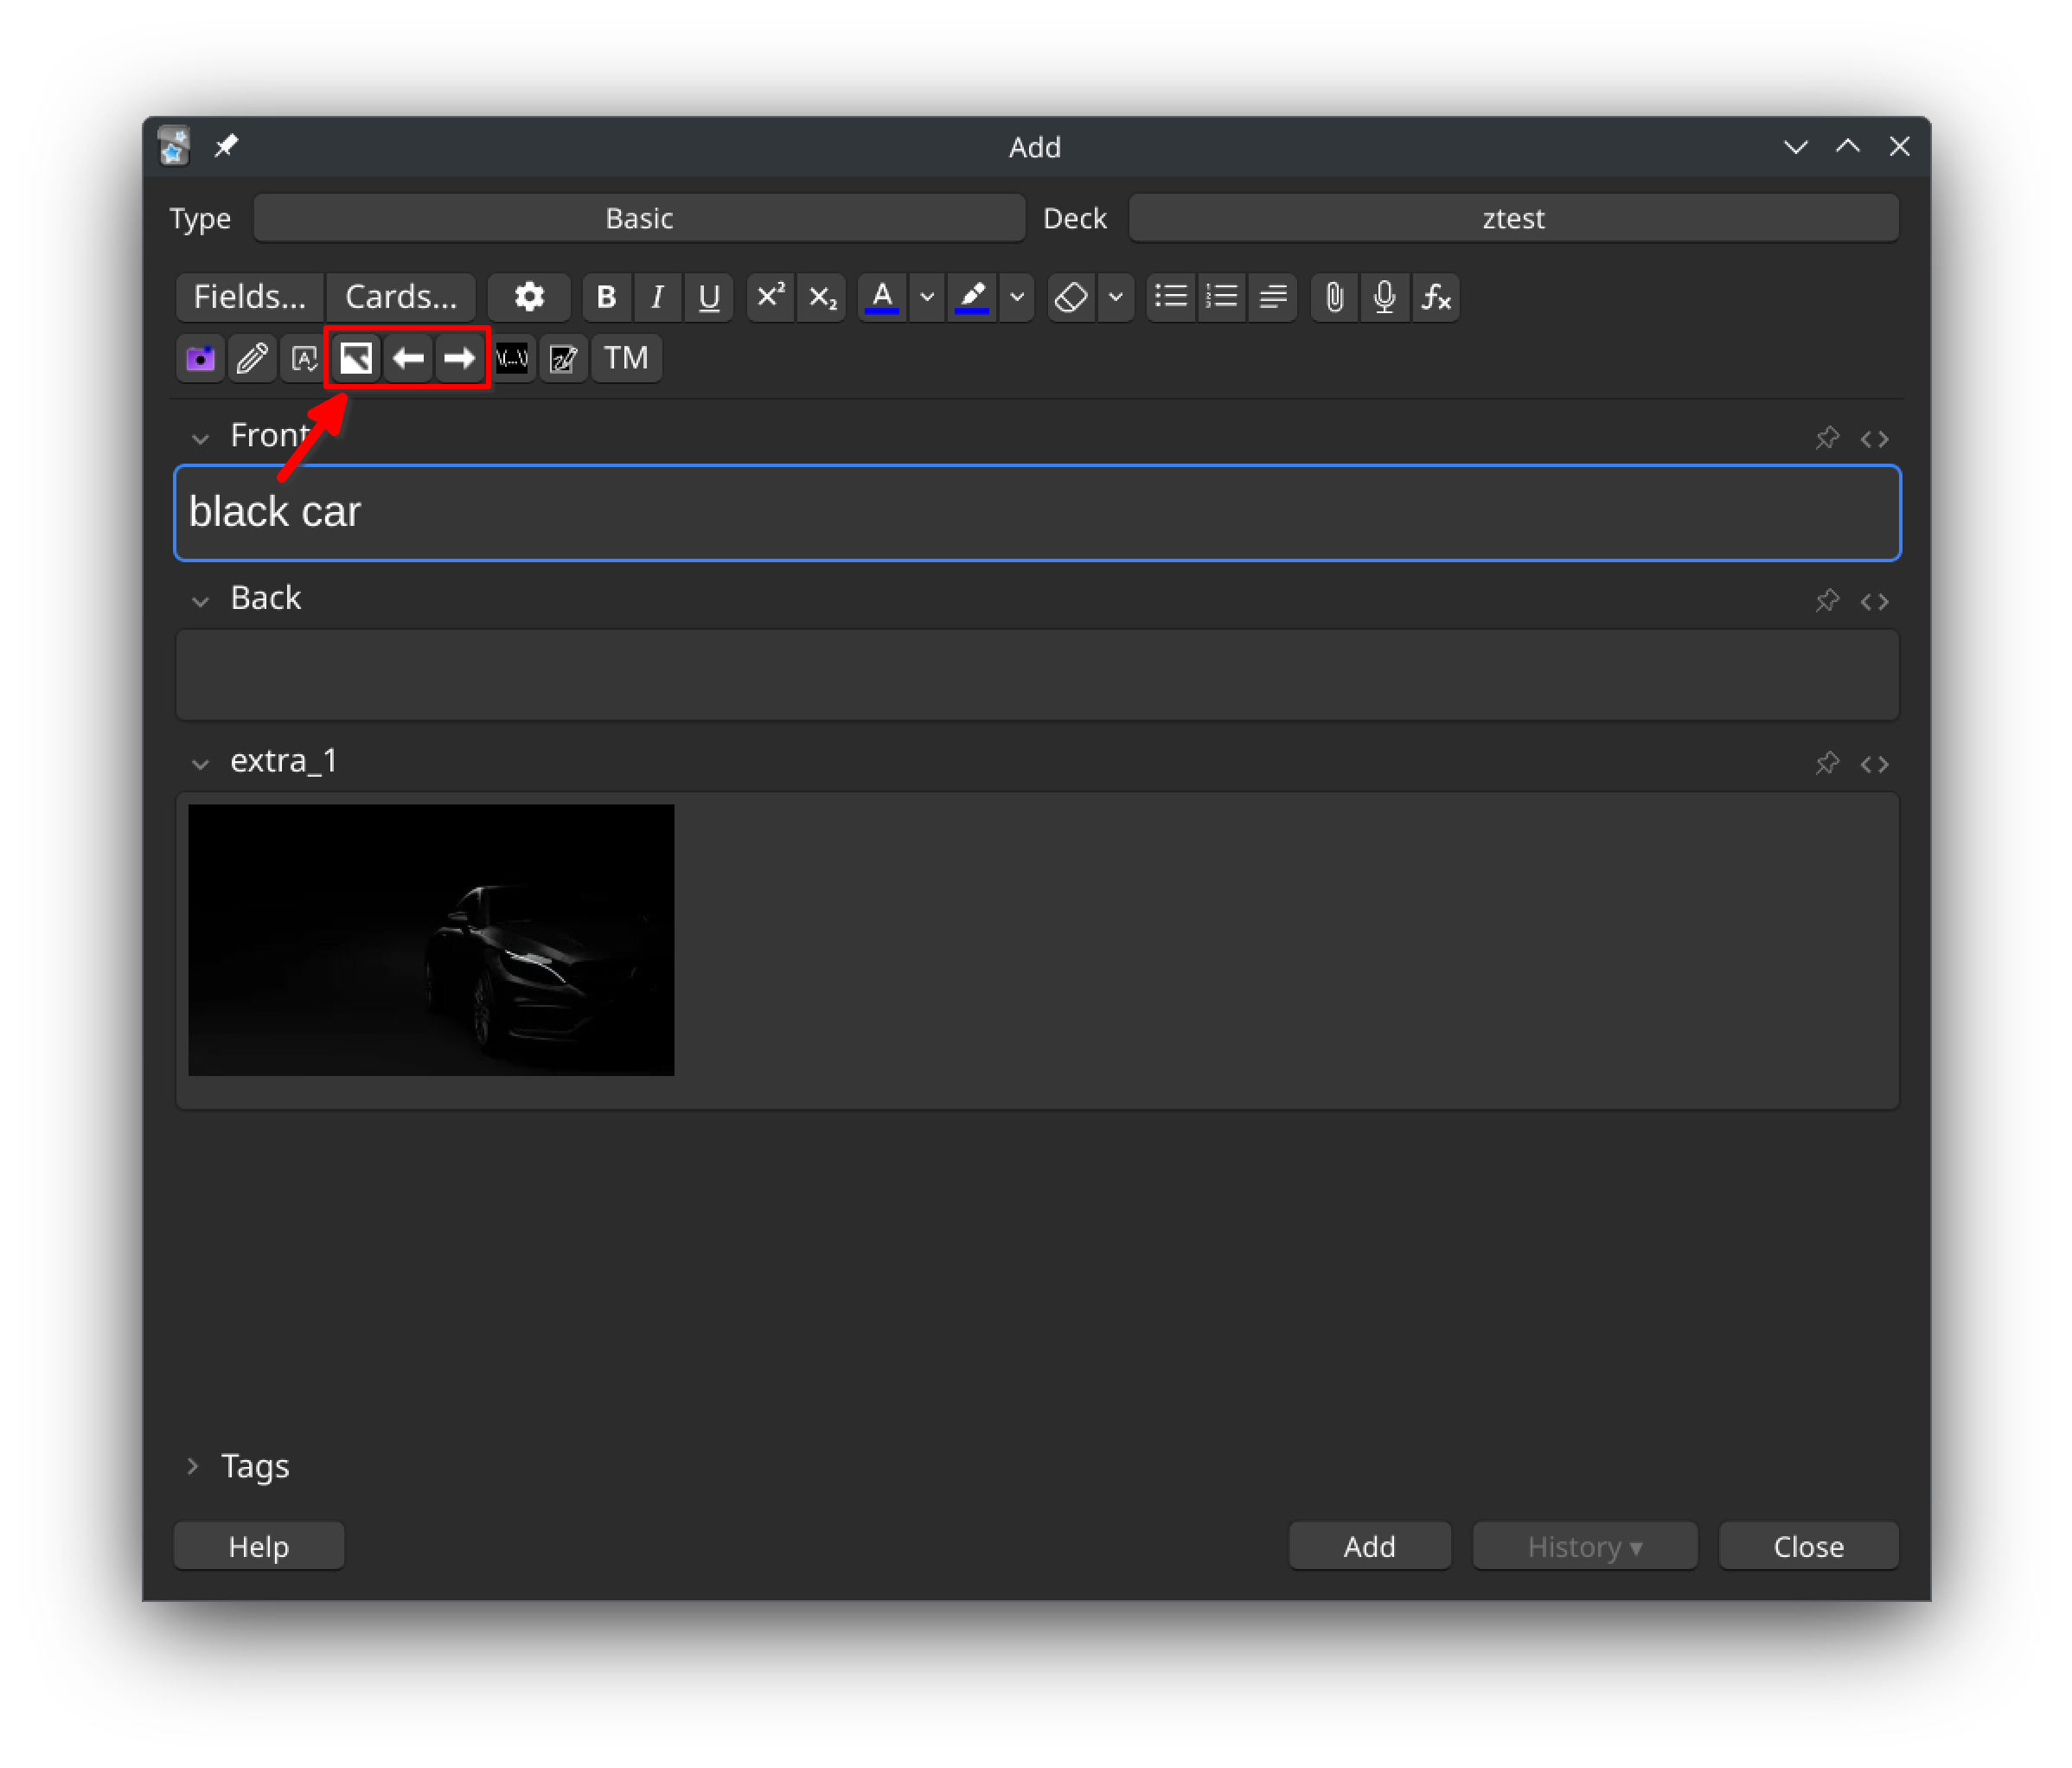The image size is (2072, 1768).
Task: Open the History menu
Action: point(1584,1546)
